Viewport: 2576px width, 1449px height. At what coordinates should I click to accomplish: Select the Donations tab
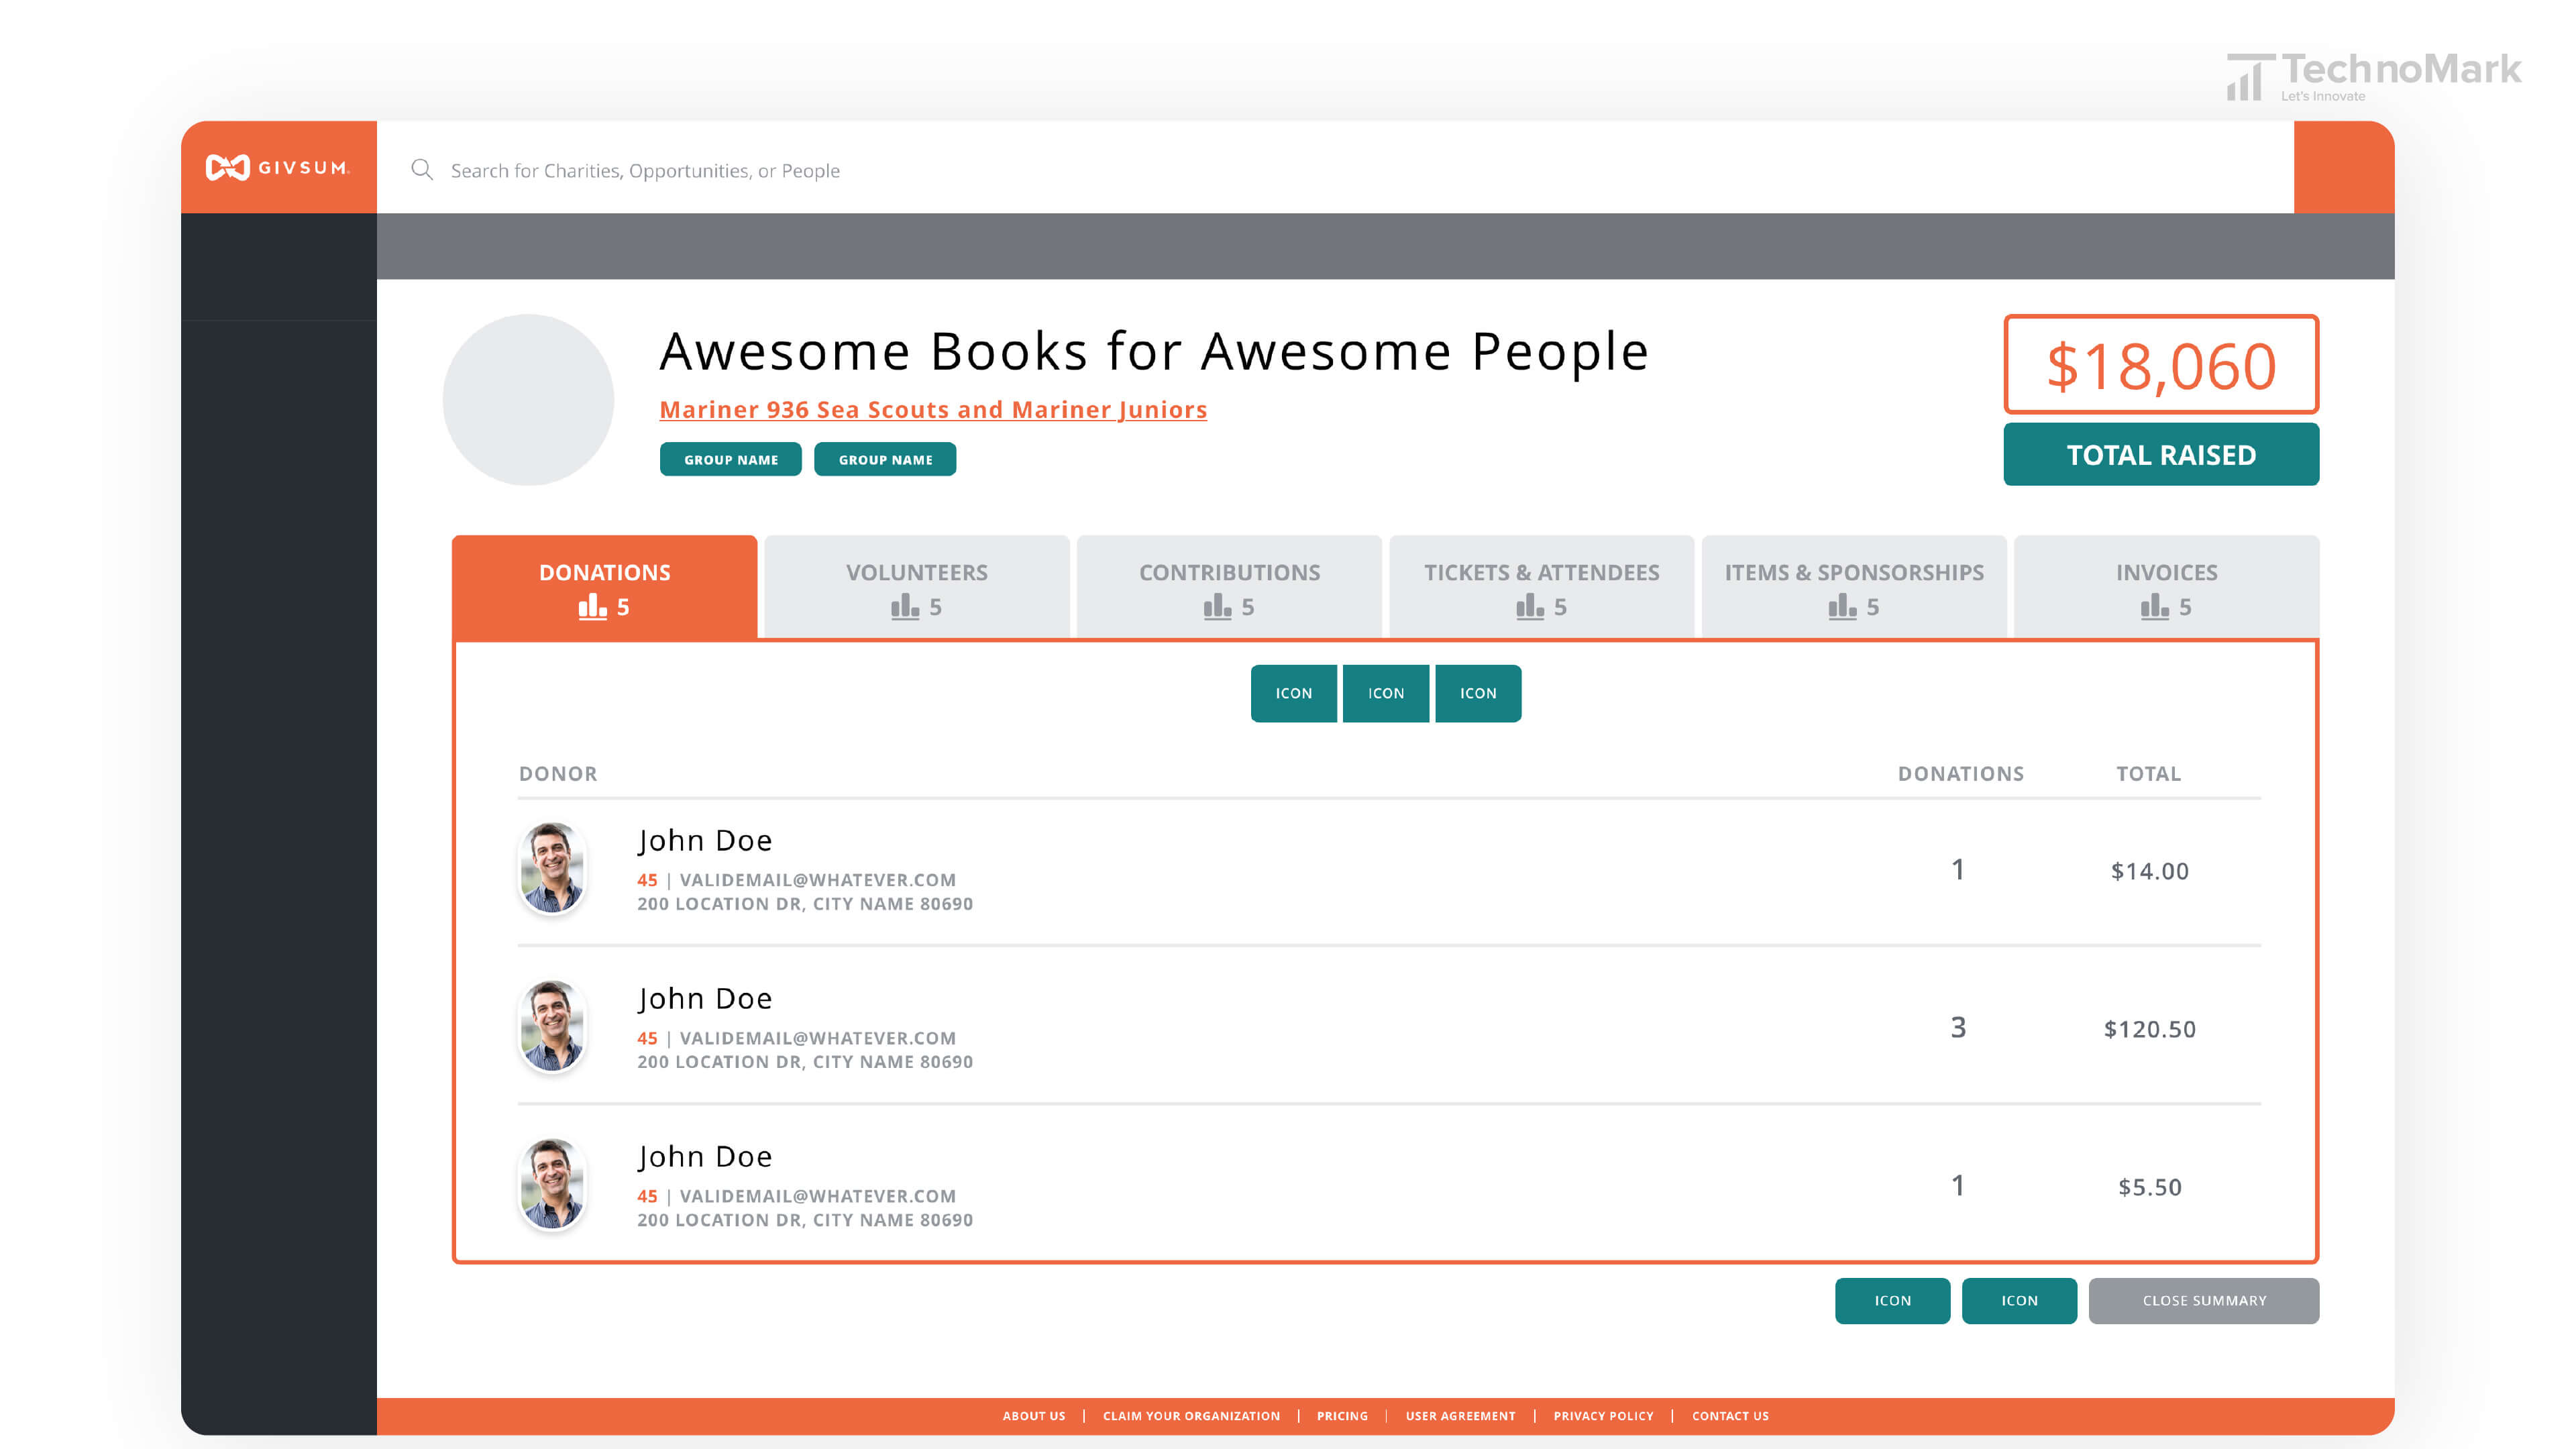point(604,588)
